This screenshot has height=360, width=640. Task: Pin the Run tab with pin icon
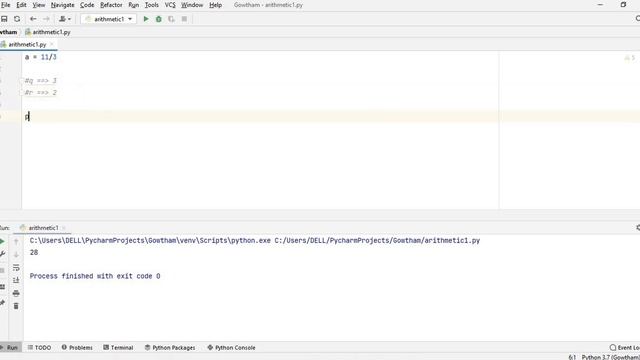[x=2, y=302]
